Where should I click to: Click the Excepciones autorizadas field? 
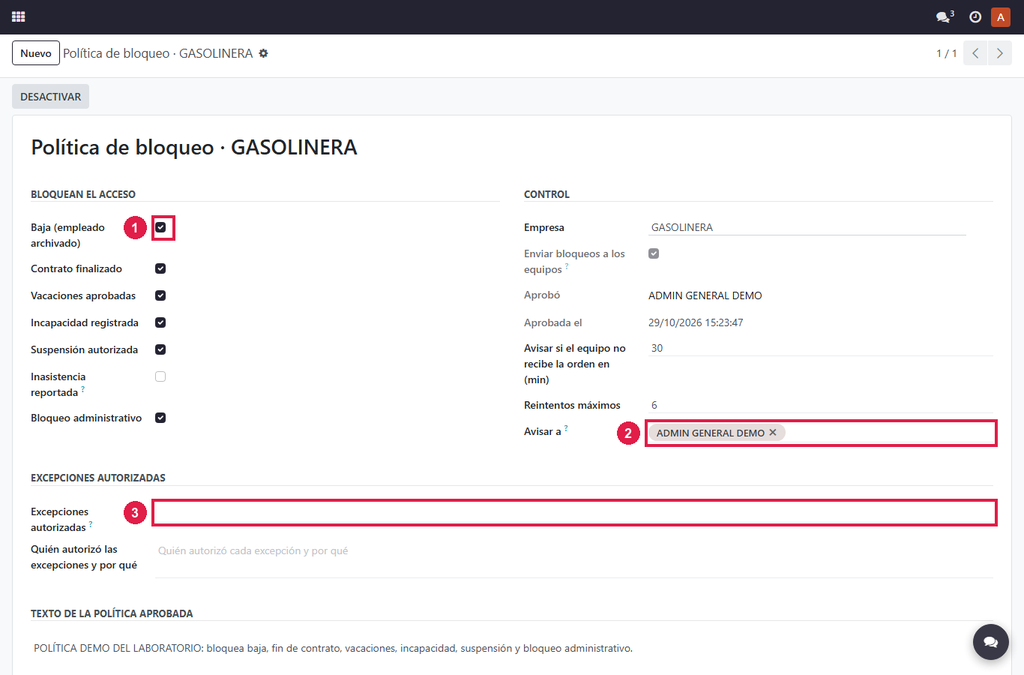pos(575,512)
